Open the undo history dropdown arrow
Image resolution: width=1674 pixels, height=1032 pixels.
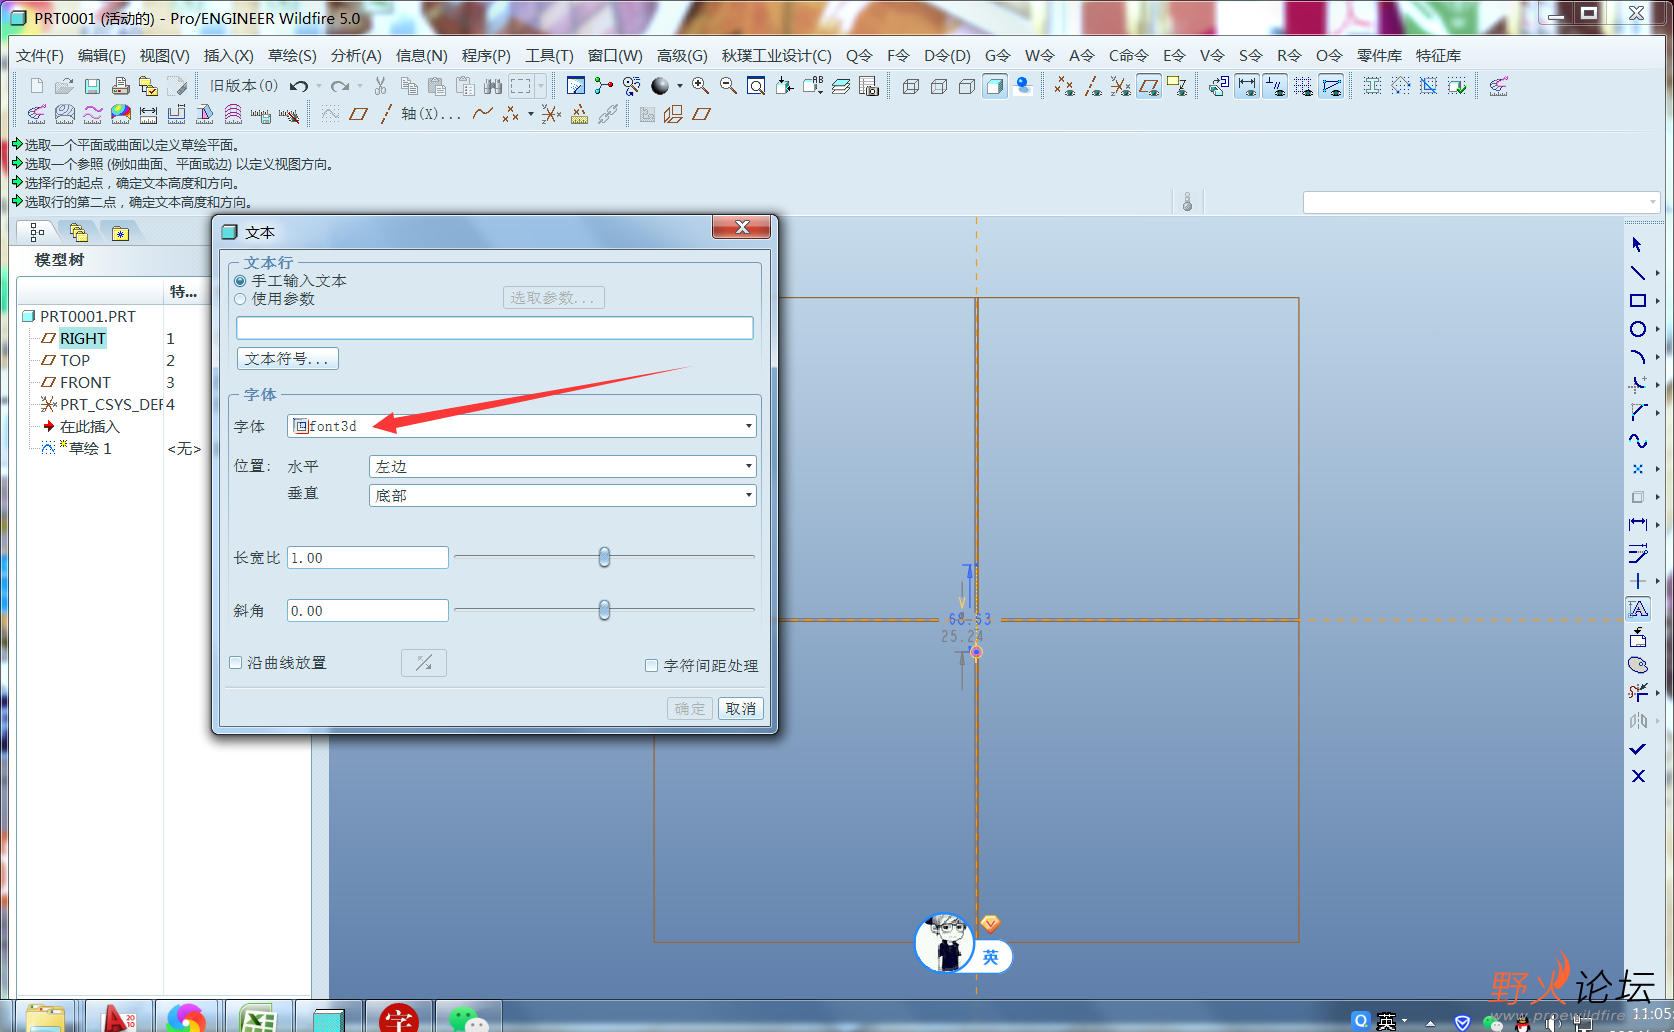pyautogui.click(x=319, y=86)
